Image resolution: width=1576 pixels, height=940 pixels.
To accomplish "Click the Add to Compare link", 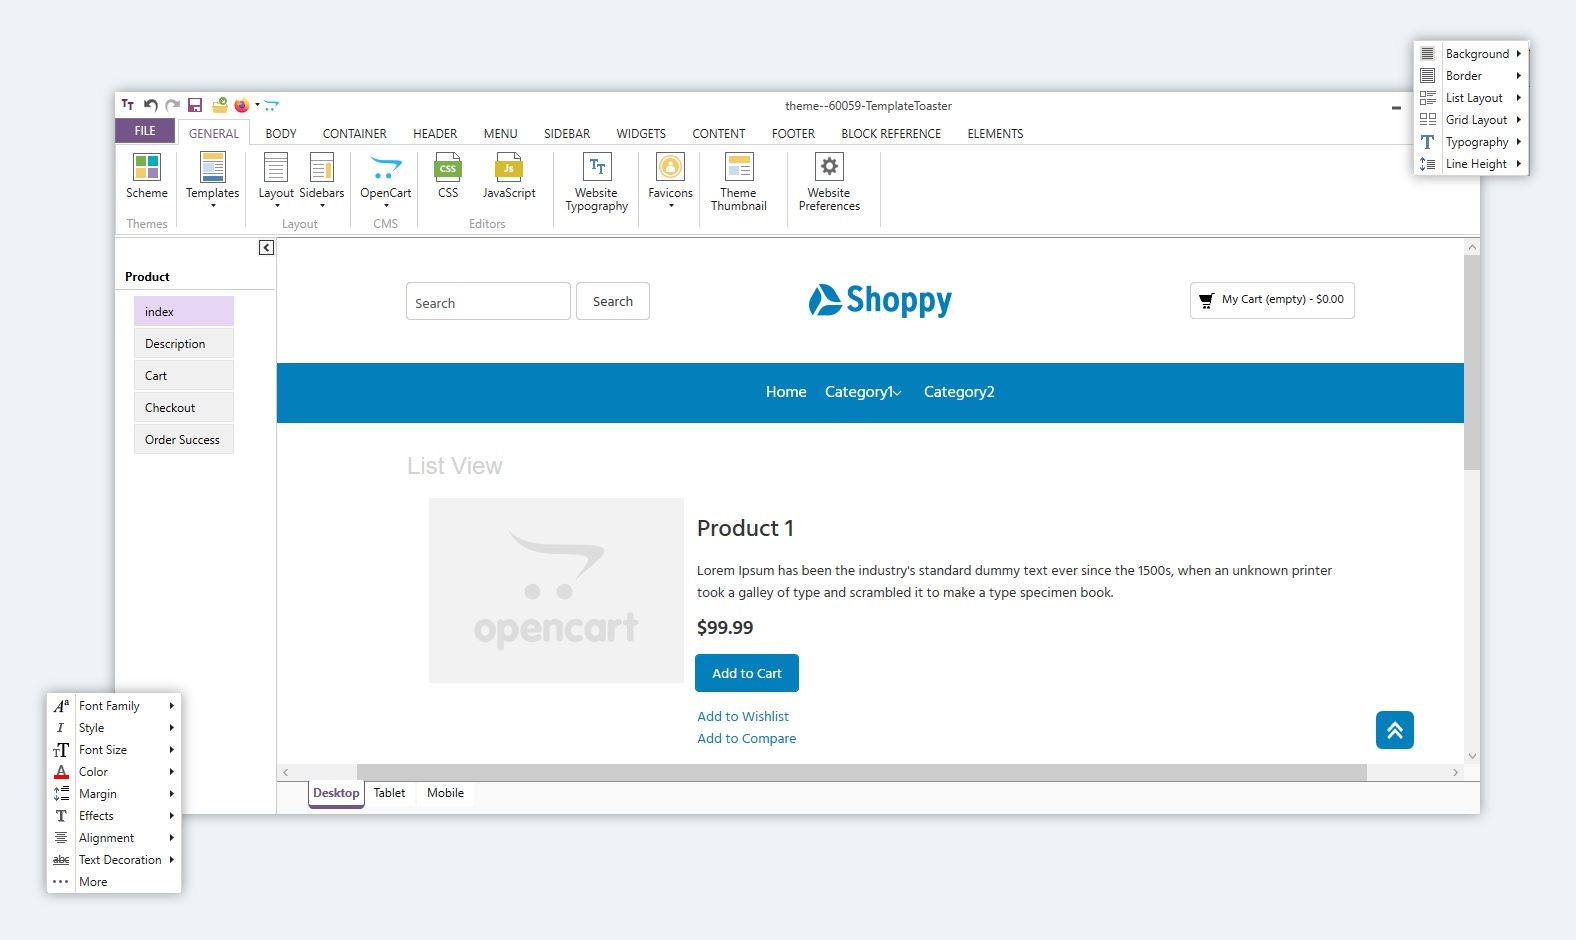I will tap(747, 738).
